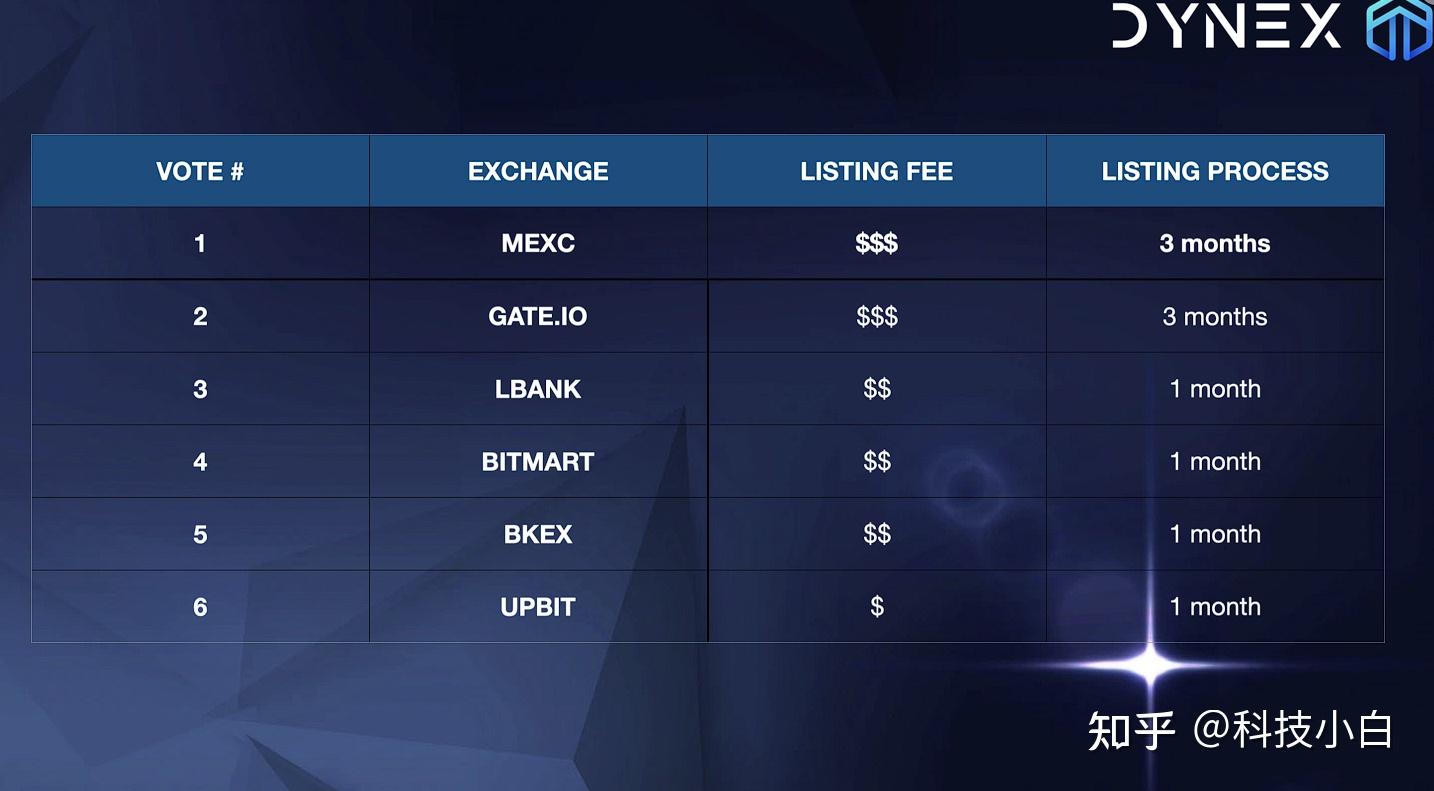Click the LISTING FEE column header

(876, 171)
